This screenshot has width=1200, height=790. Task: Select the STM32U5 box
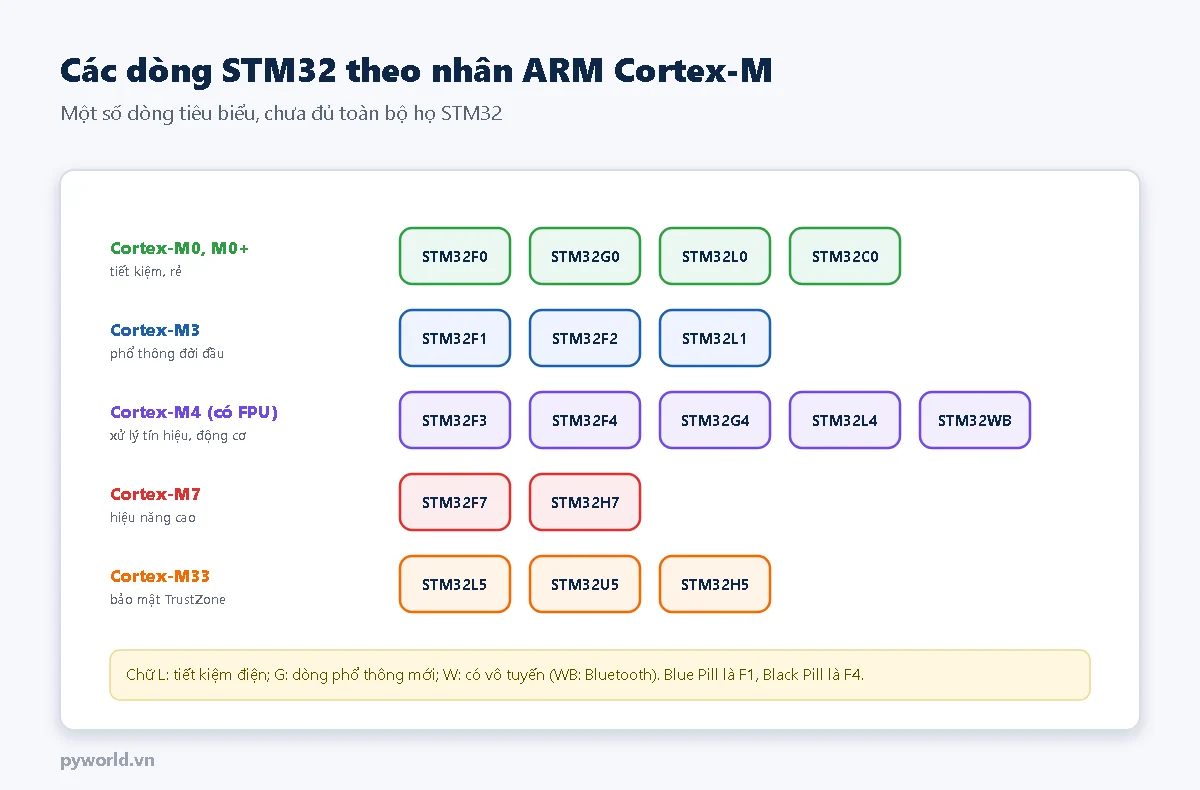585,584
